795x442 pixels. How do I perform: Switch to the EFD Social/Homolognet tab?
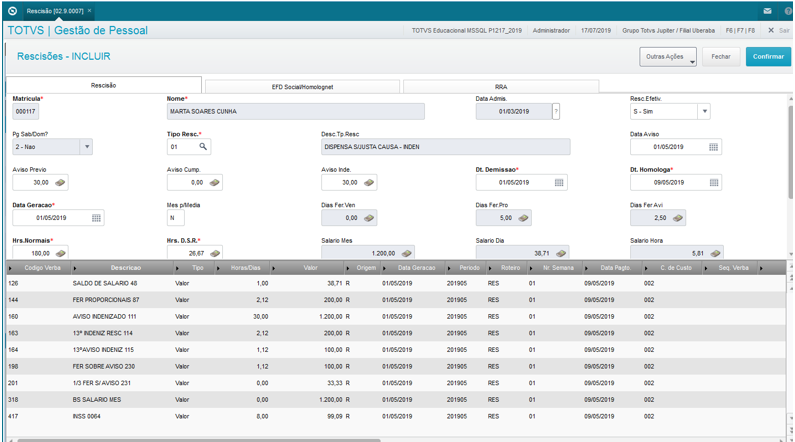302,87
